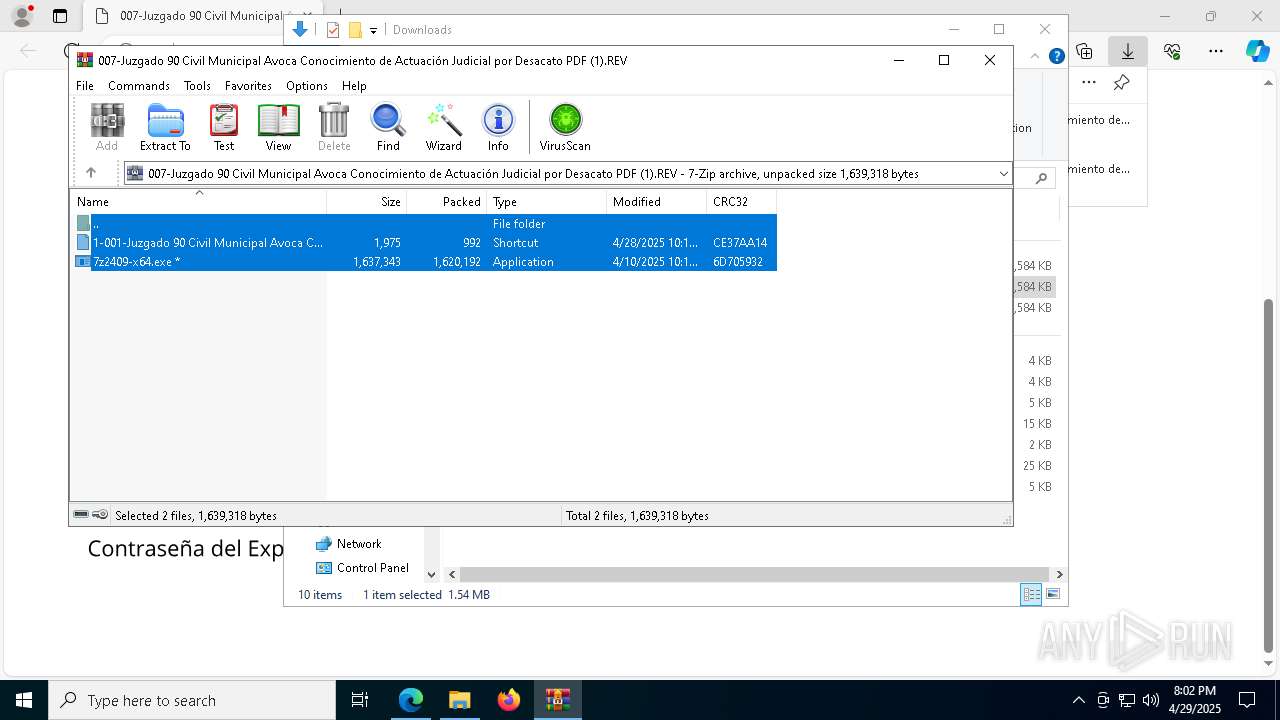Sort by Modified column header

(657, 201)
